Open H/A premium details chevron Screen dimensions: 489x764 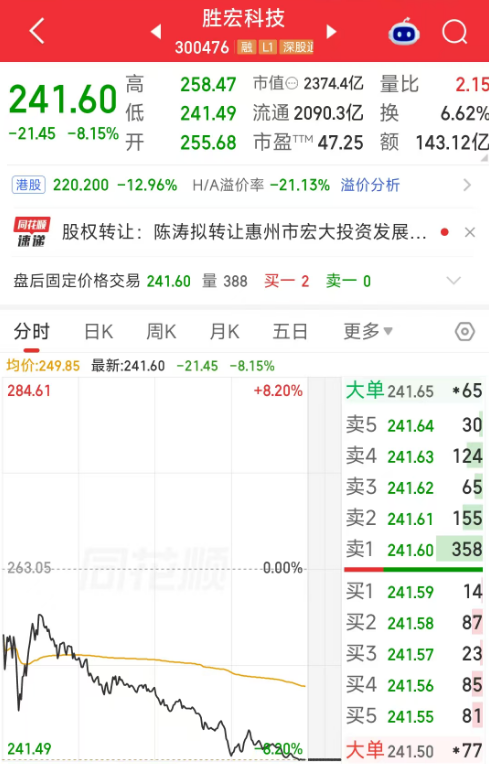pyautogui.click(x=467, y=185)
